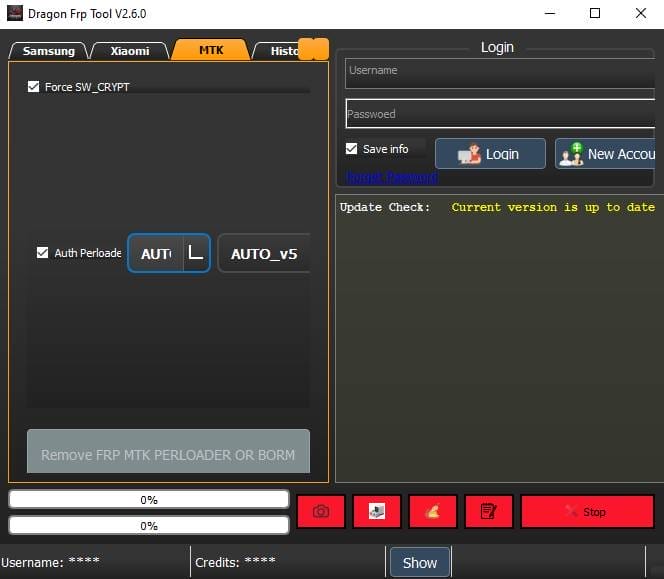Click the Username: **** status entry
The image size is (664, 579).
tap(50, 562)
